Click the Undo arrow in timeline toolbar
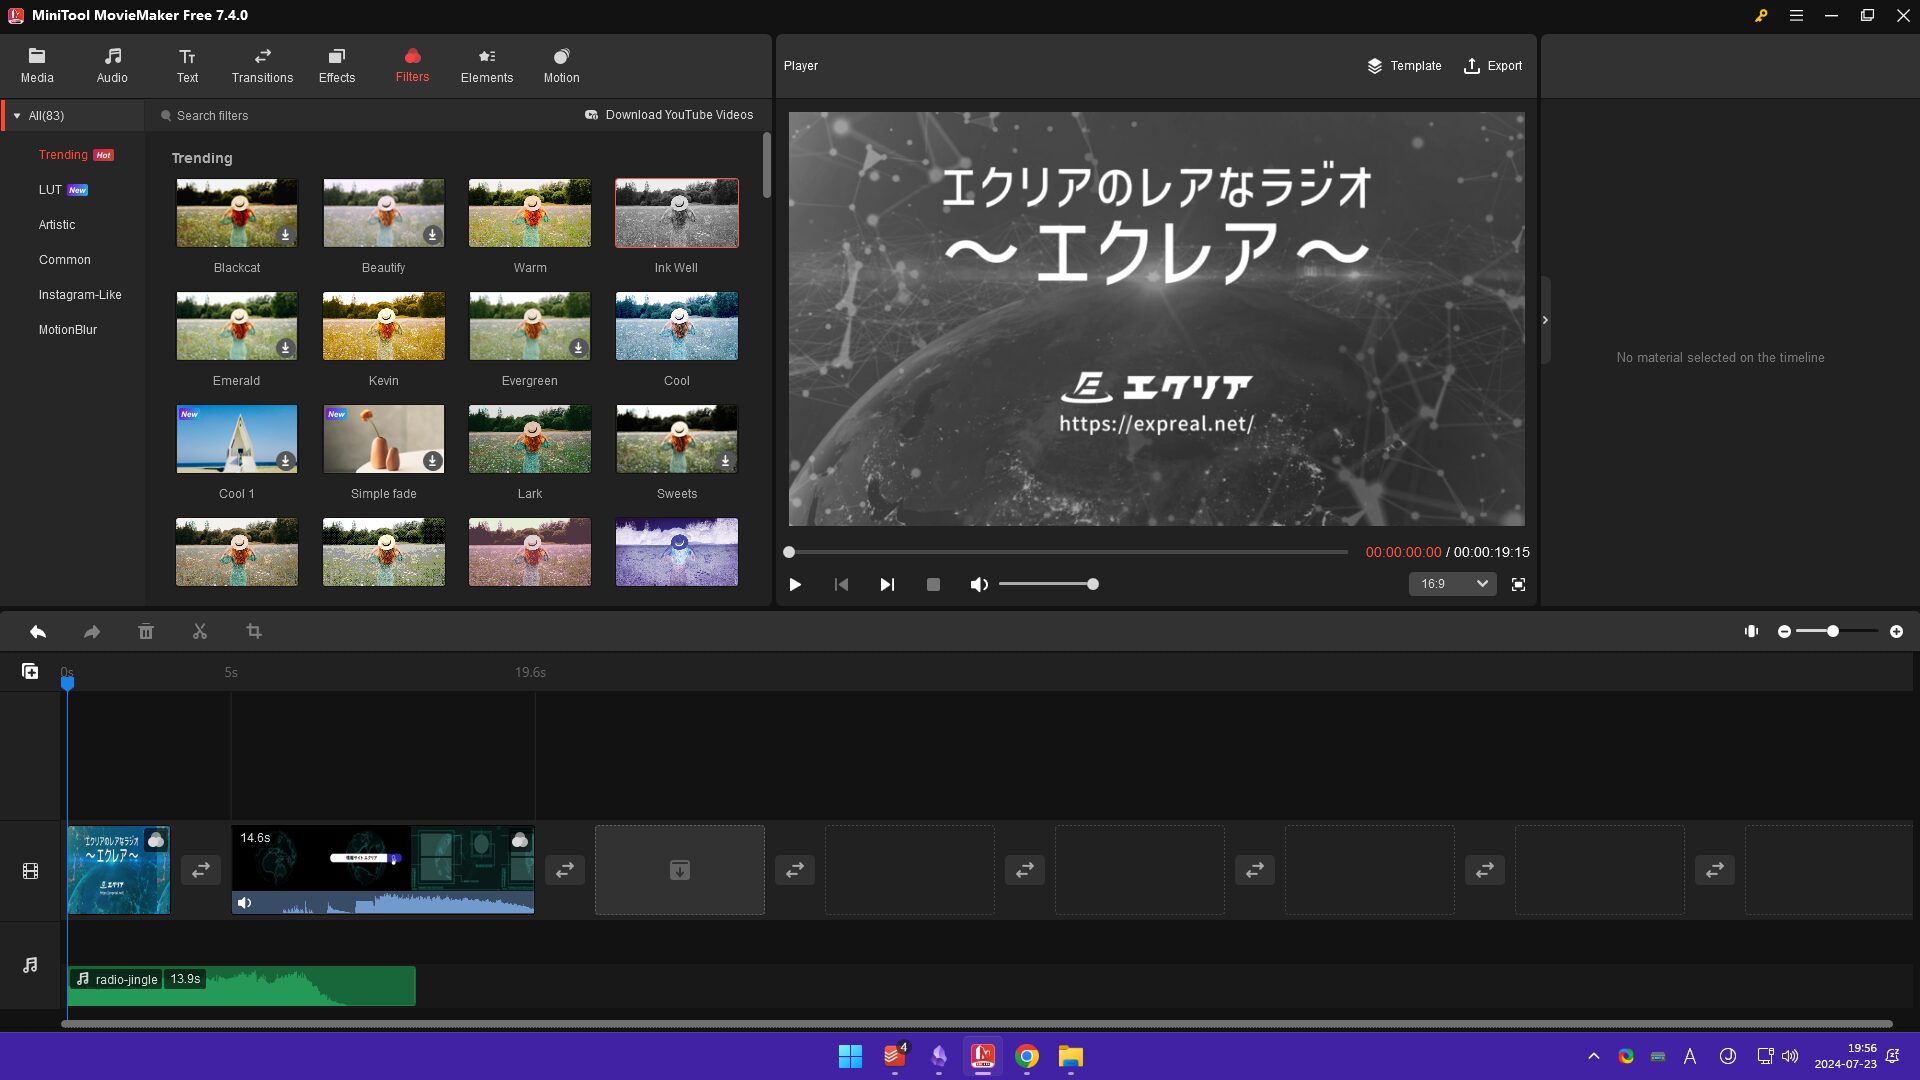 point(38,632)
